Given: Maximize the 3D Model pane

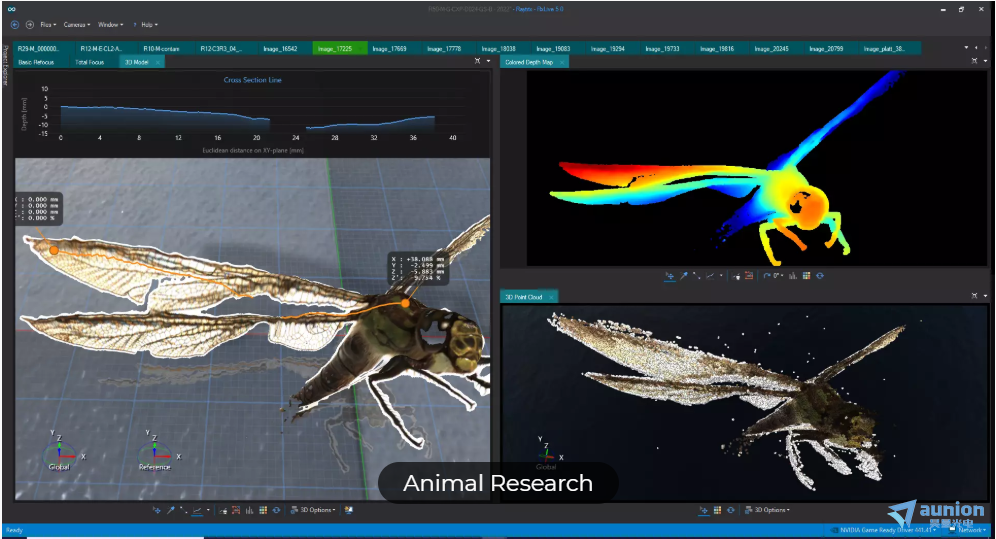Looking at the screenshot, I should coord(478,61).
